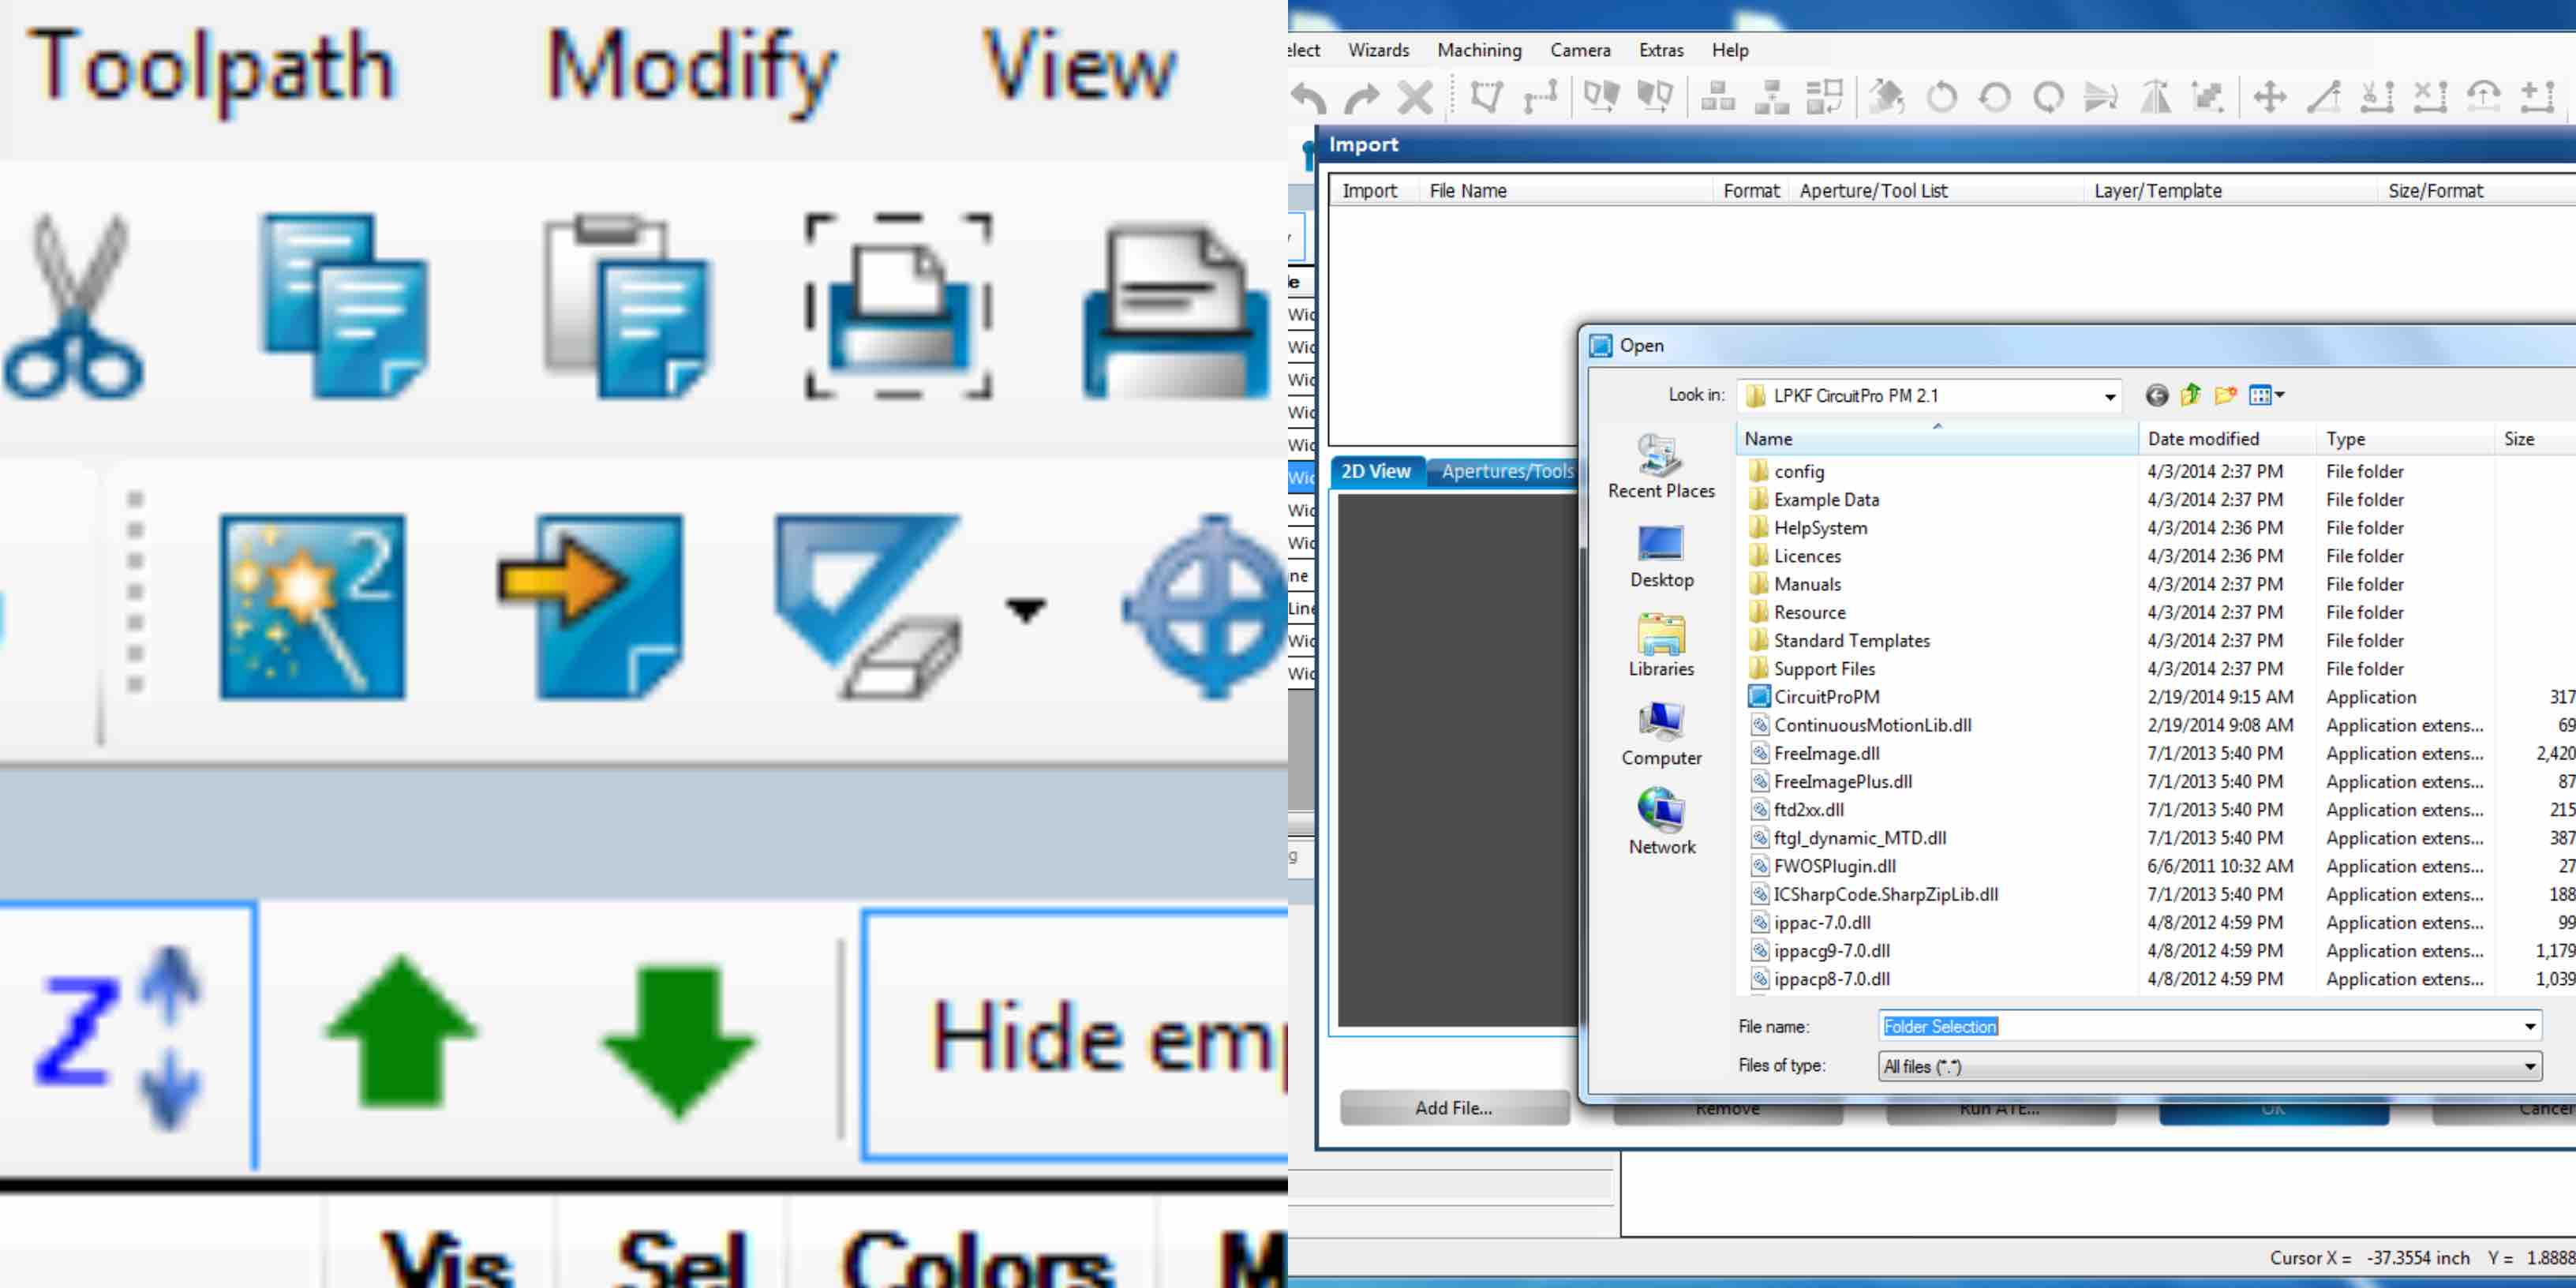Select the Magic Wand tool icon

coord(314,606)
